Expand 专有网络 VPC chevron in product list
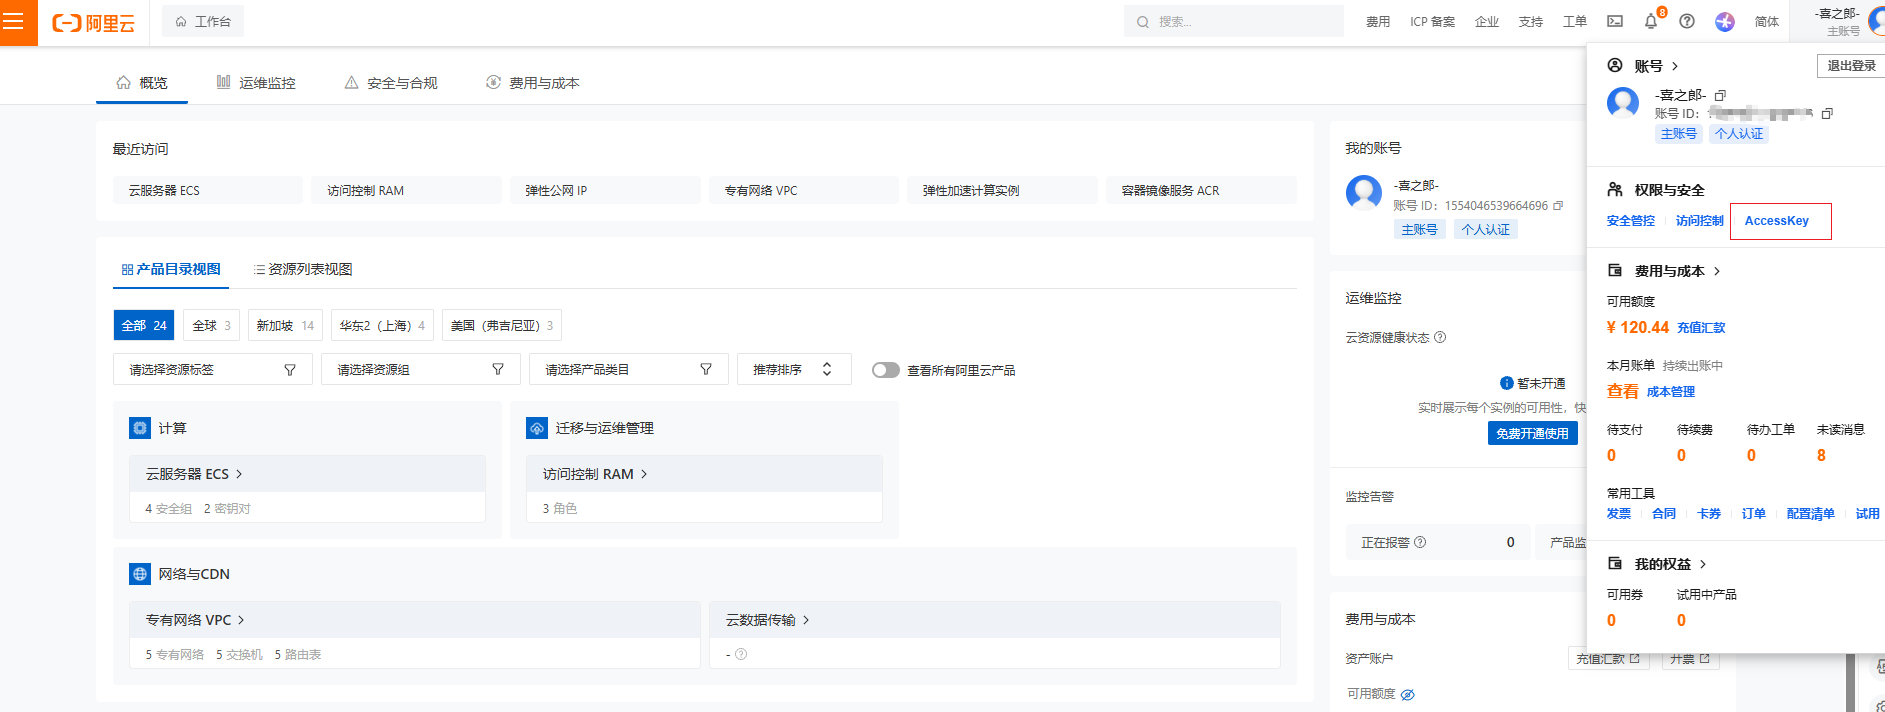Viewport: 1885px width, 712px height. click(241, 620)
